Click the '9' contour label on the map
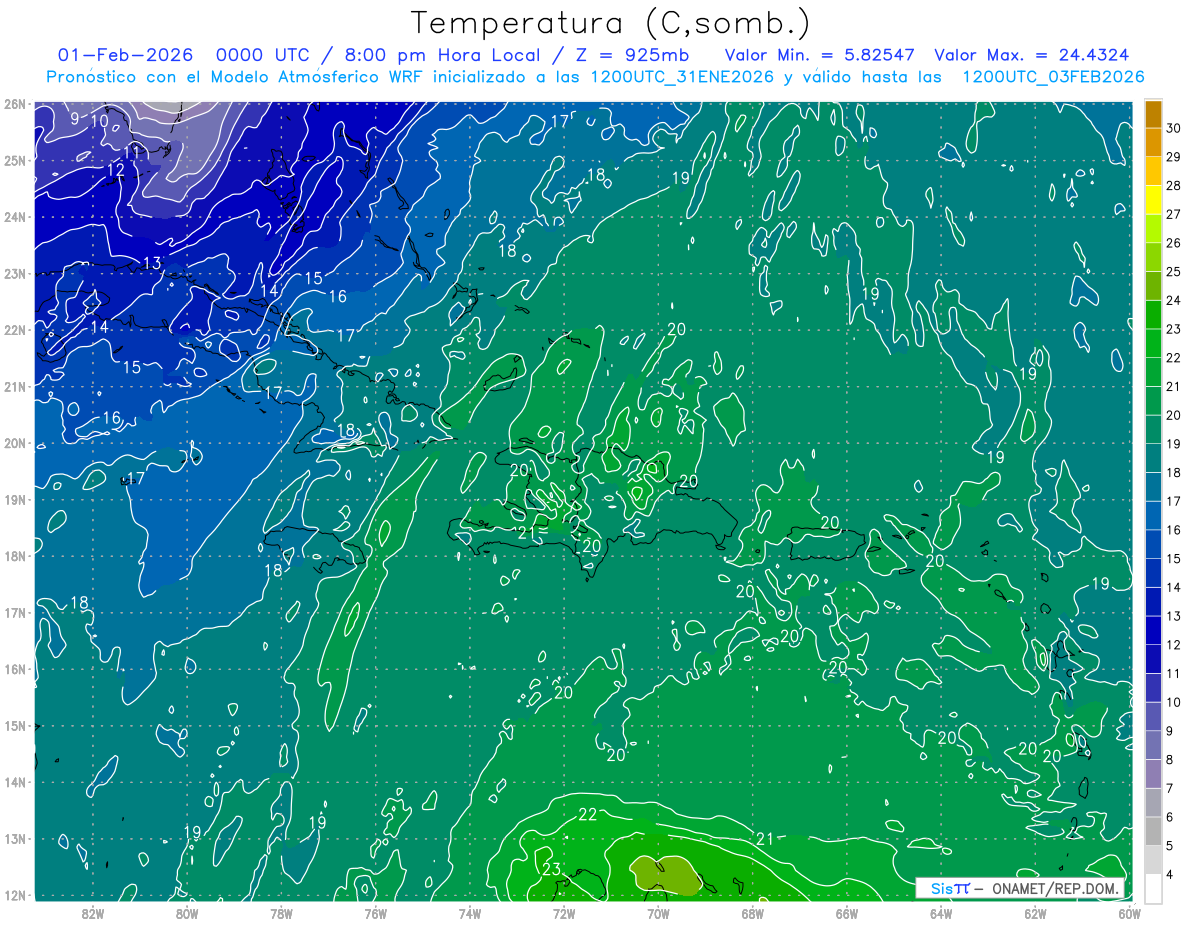This screenshot has height=927, width=1200. click(75, 118)
